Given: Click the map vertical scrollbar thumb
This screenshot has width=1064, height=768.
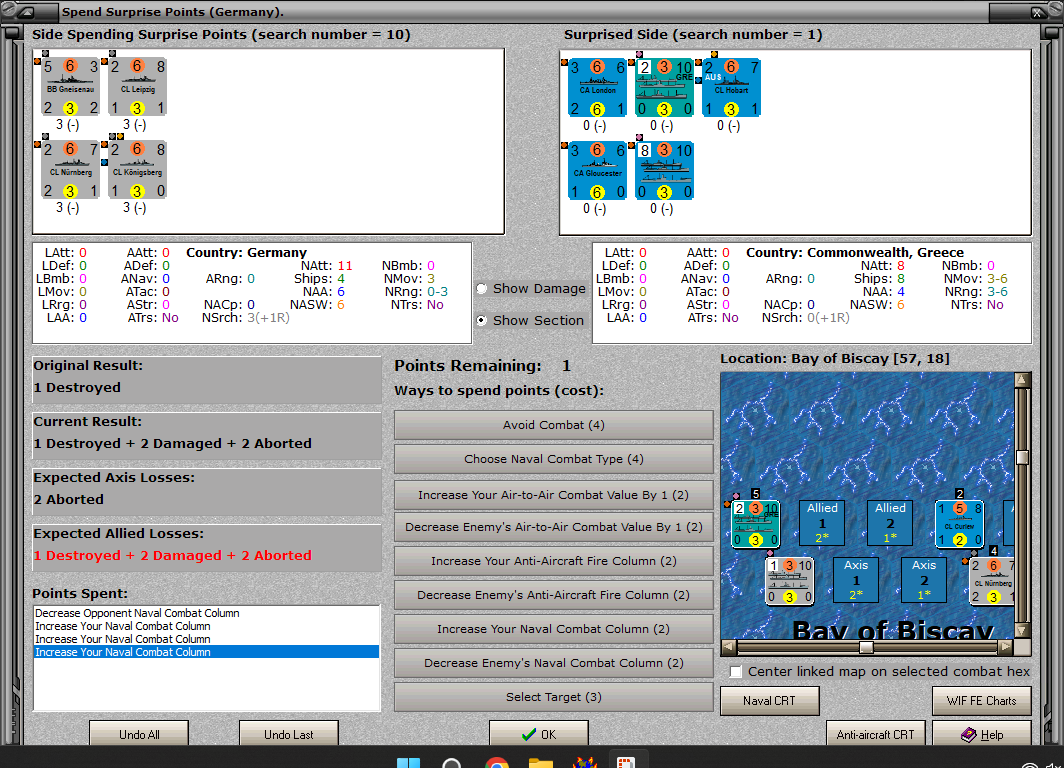Looking at the screenshot, I should [1022, 457].
